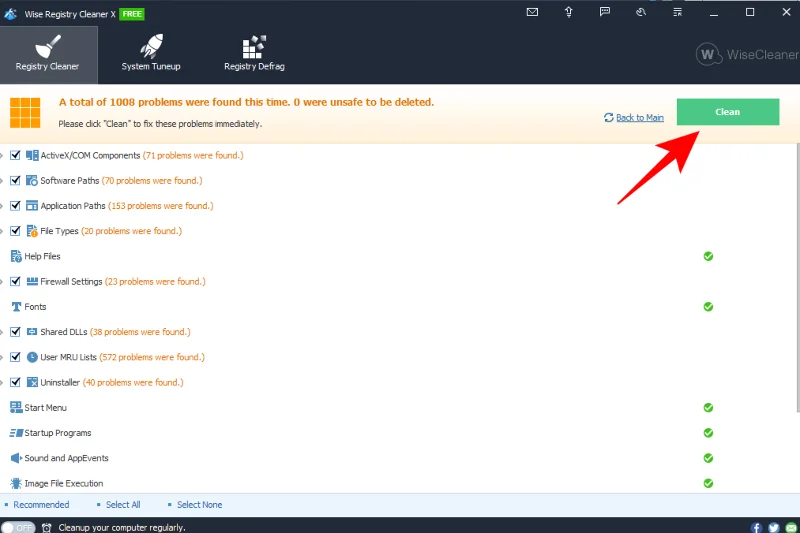Click the Select None option
Viewport: 800px width, 533px height.
199,505
